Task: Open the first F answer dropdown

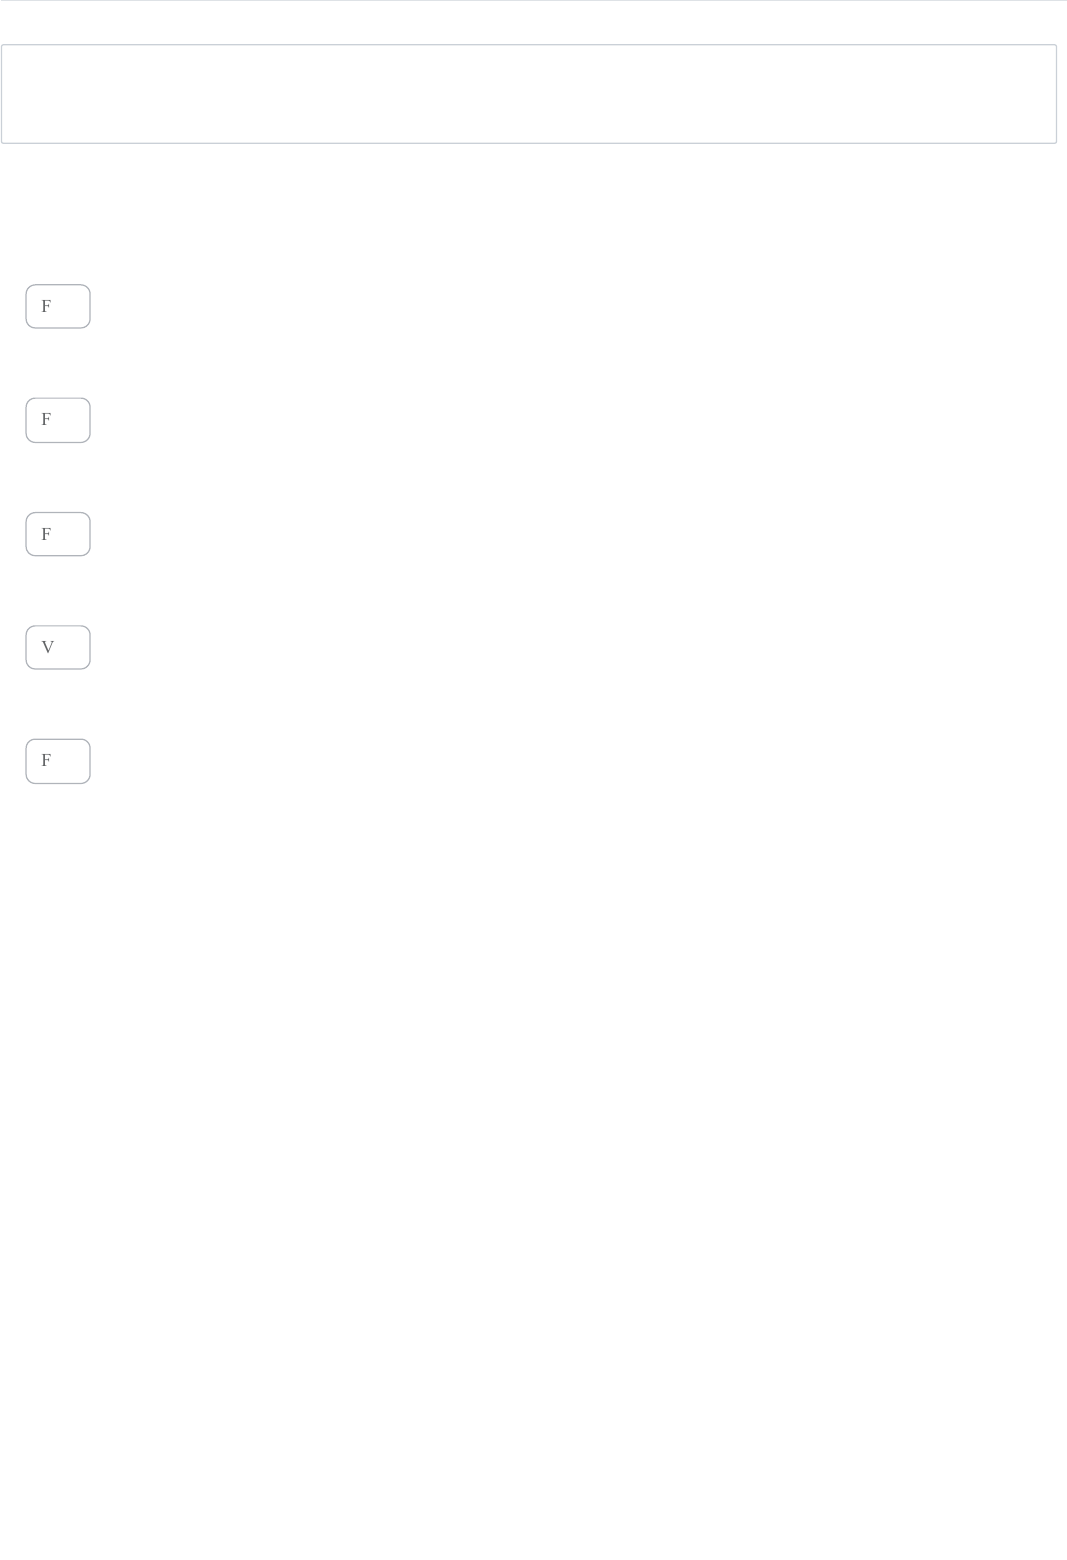Action: click(x=58, y=306)
